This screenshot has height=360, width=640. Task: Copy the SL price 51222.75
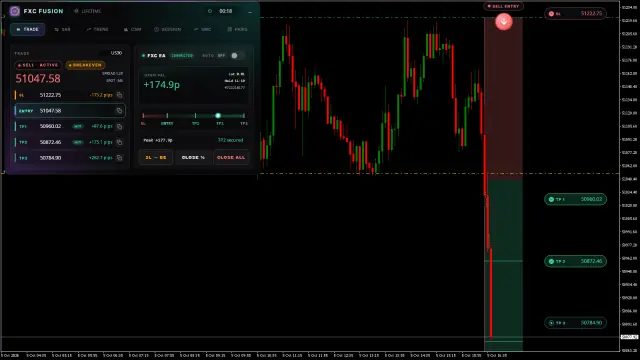[120, 95]
